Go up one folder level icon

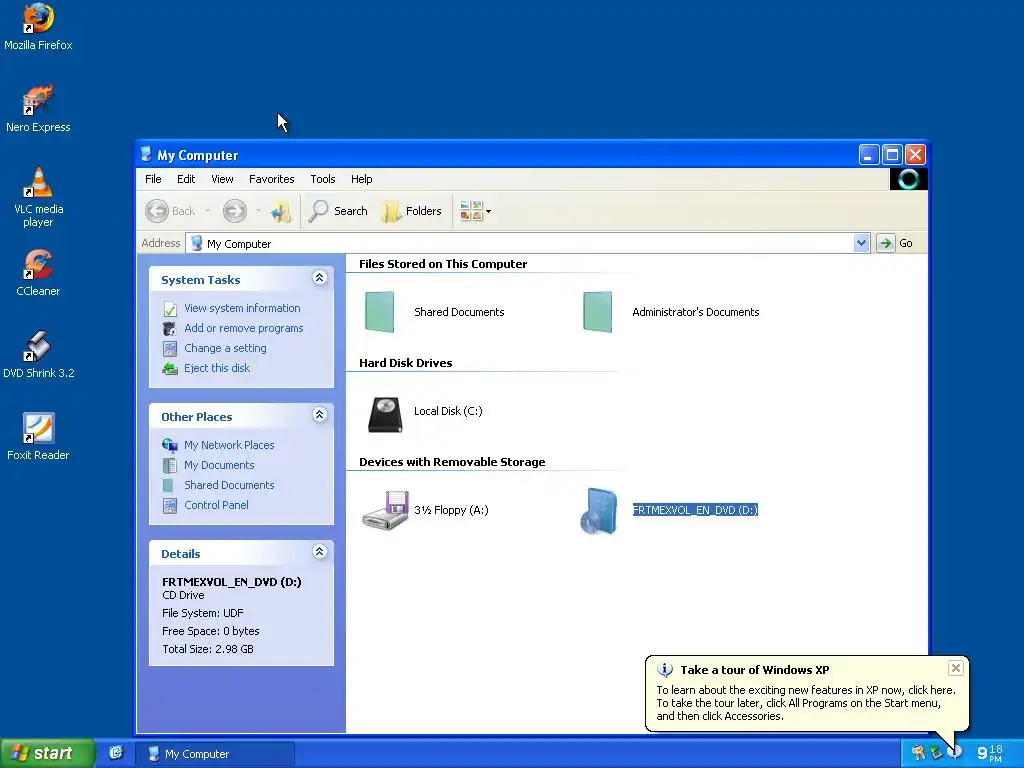tap(281, 211)
